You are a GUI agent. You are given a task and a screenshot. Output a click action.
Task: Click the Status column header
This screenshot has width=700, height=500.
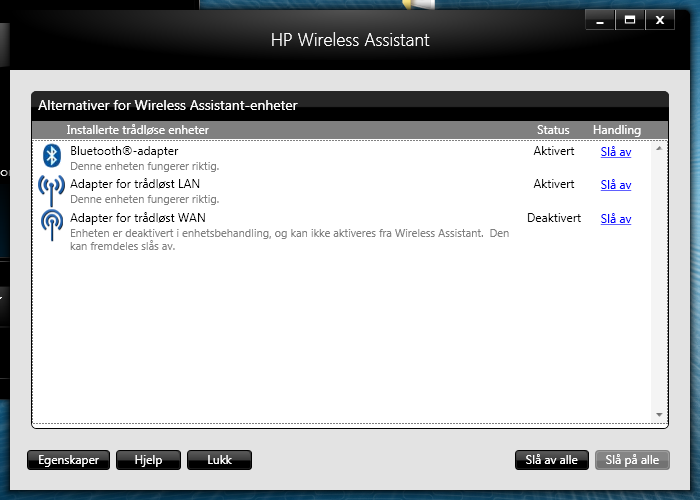click(553, 130)
